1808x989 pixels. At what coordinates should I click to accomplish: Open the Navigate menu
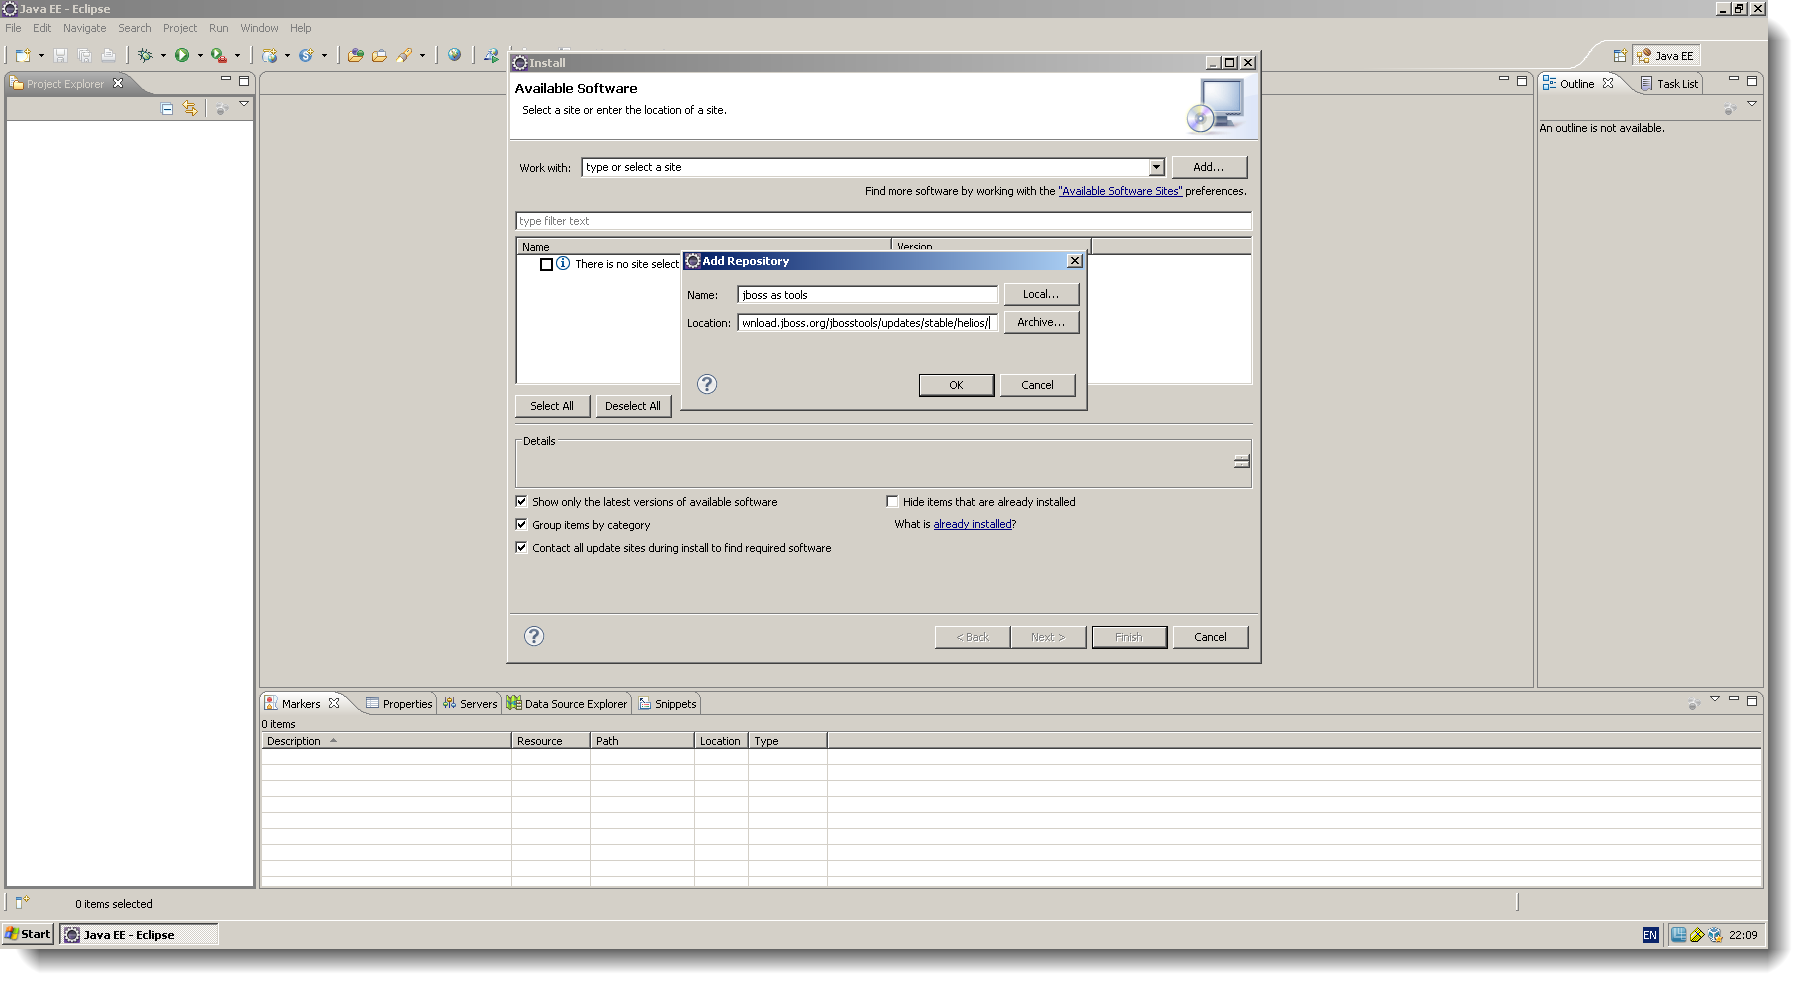click(84, 27)
